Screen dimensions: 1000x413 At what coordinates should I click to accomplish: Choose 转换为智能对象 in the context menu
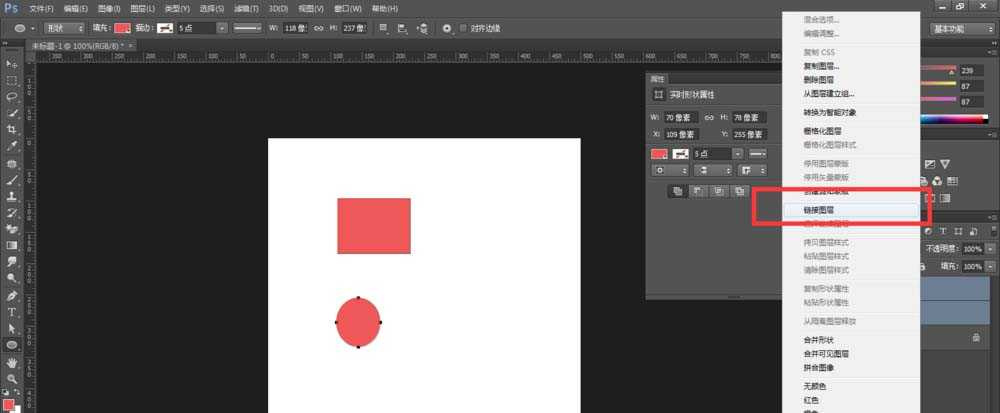(829, 112)
